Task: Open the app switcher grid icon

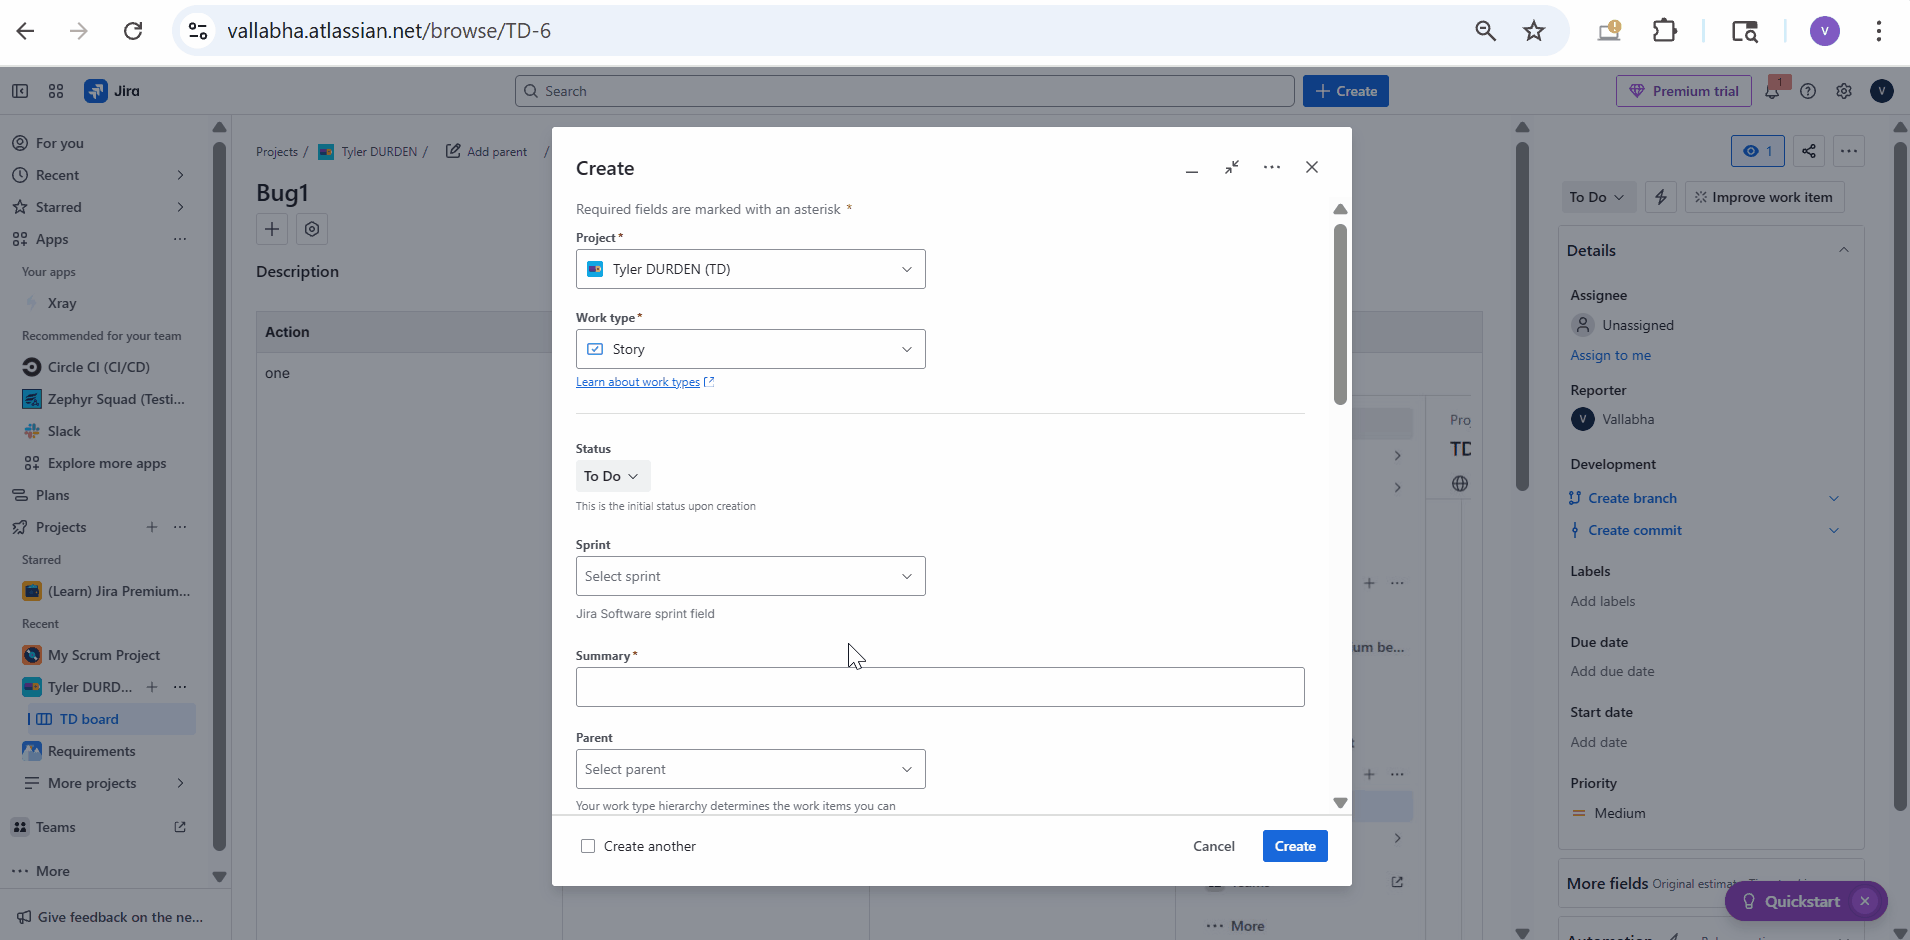Action: point(56,91)
